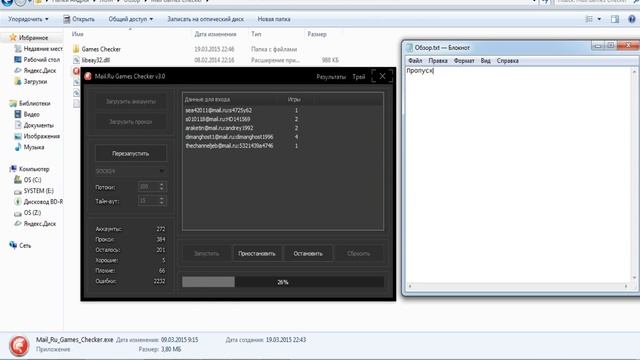Sort by Имя column header

78,34
